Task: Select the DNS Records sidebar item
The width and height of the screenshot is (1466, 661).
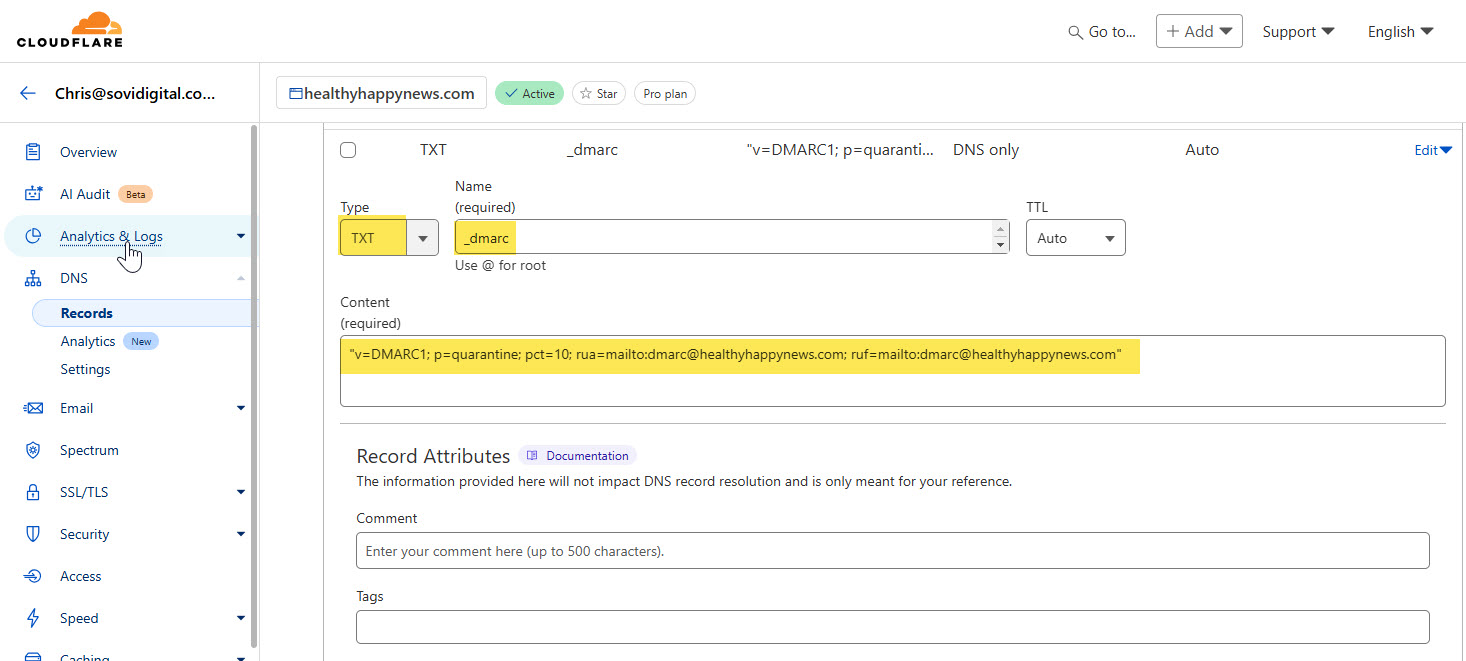Action: coord(141,313)
